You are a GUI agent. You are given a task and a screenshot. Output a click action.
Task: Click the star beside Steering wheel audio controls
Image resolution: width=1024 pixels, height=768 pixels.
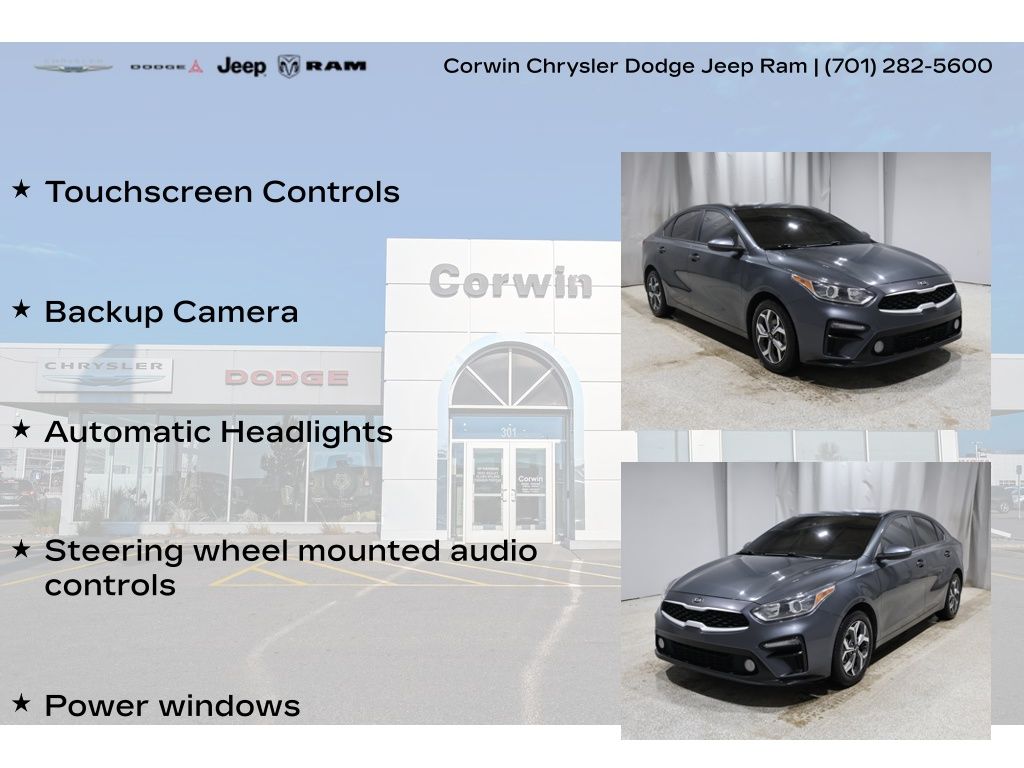[x=21, y=548]
